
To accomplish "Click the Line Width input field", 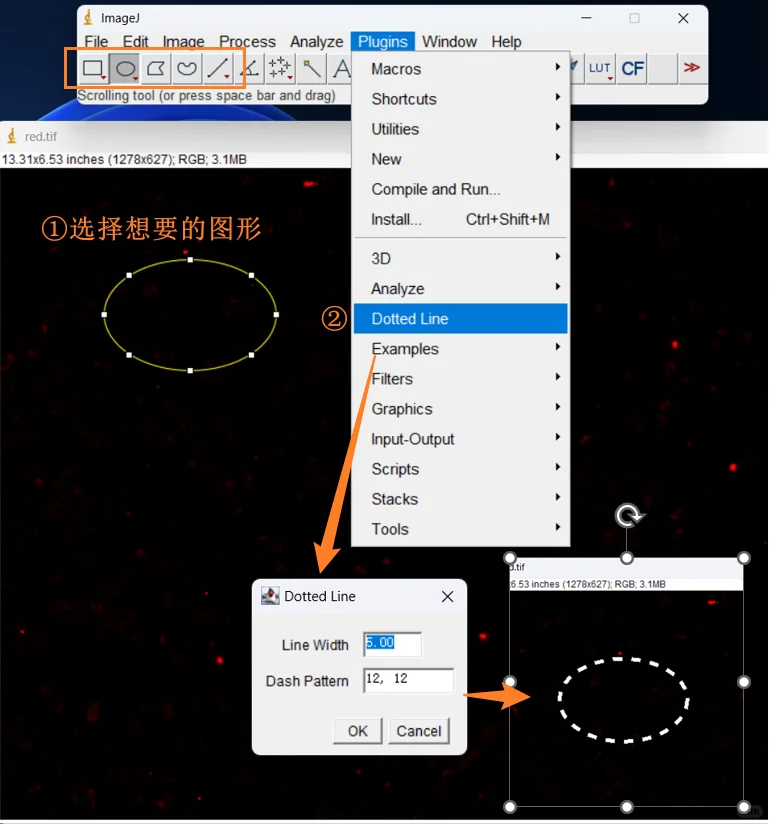I will [x=392, y=644].
